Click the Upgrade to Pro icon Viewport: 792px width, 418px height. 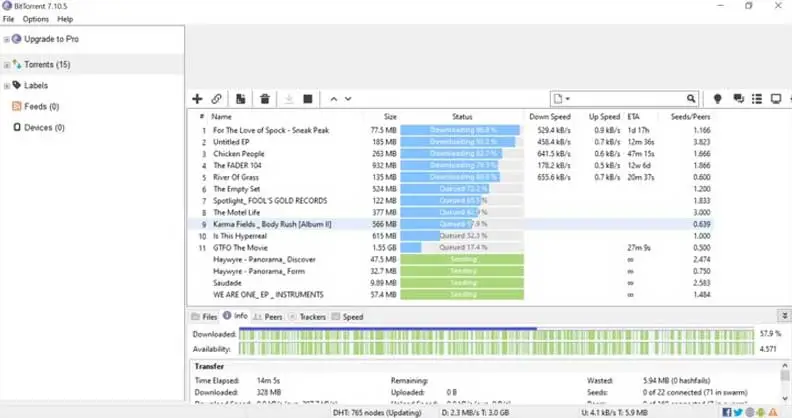coord(16,38)
